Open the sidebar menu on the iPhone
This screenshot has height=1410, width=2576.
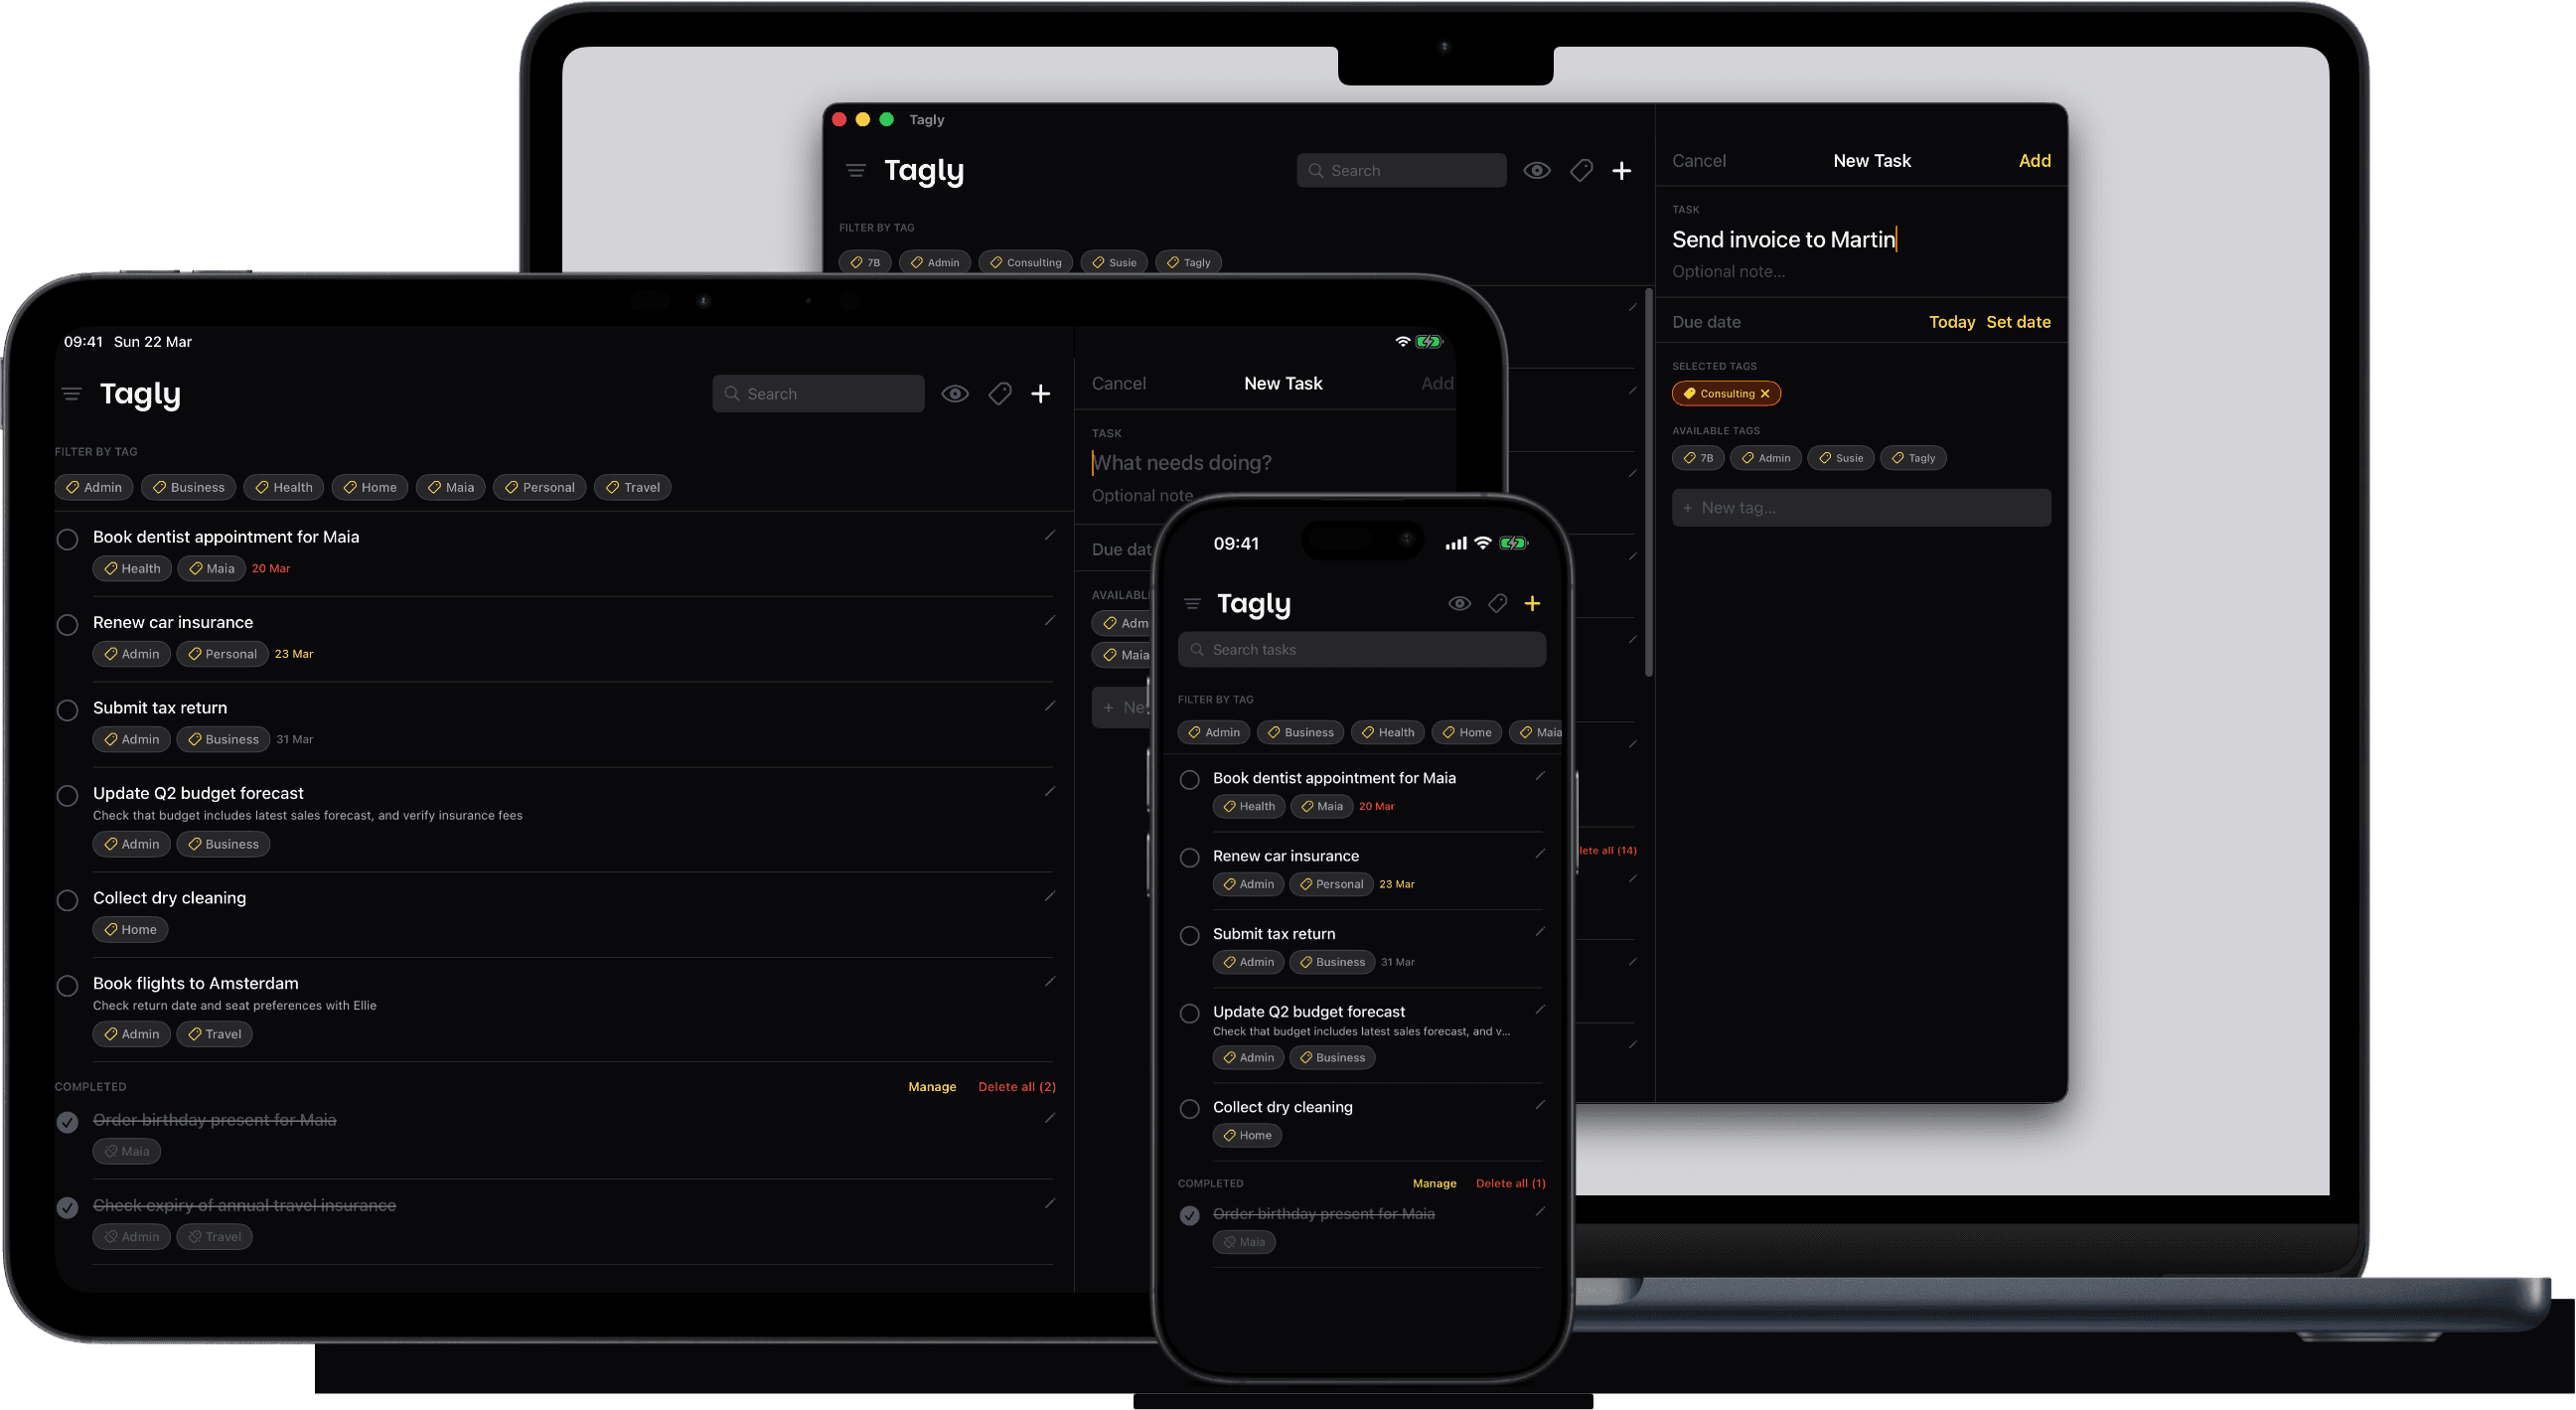[1191, 603]
